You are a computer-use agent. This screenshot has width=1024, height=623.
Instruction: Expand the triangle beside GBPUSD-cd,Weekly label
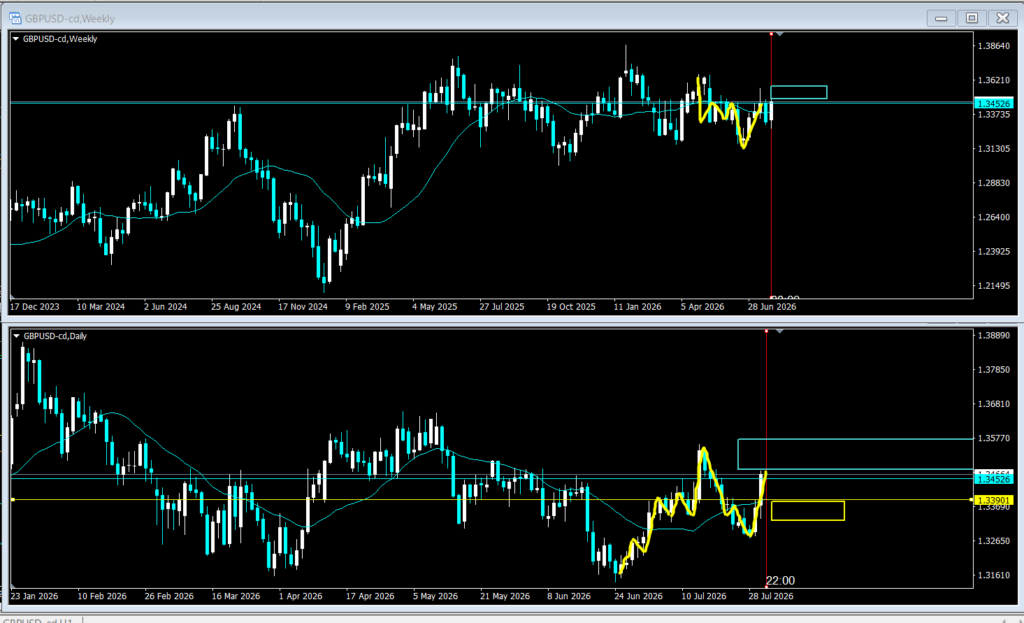click(16, 39)
